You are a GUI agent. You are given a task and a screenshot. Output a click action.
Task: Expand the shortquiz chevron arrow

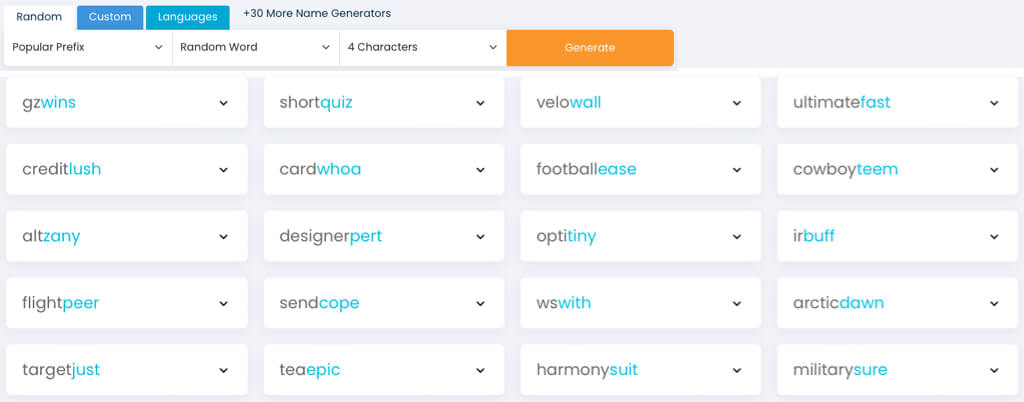pos(480,103)
